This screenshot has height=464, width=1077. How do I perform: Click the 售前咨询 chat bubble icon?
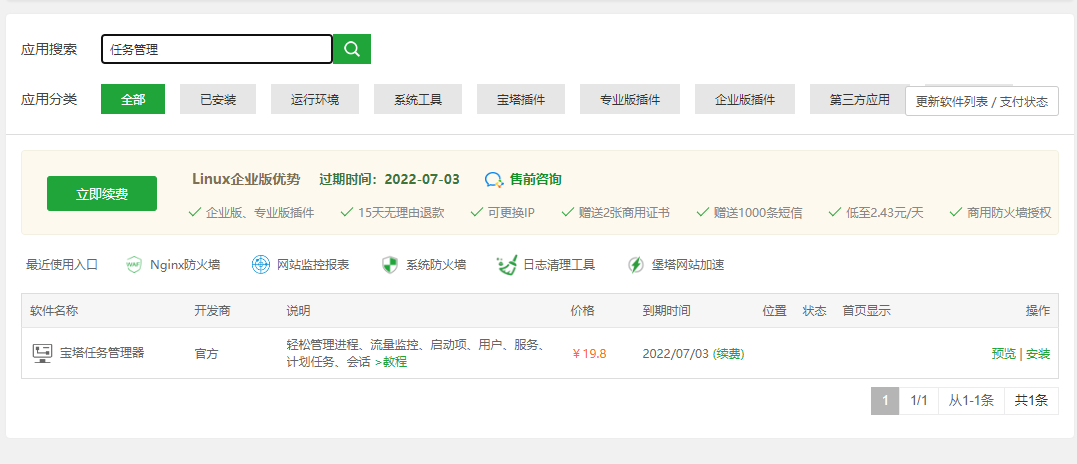point(495,180)
